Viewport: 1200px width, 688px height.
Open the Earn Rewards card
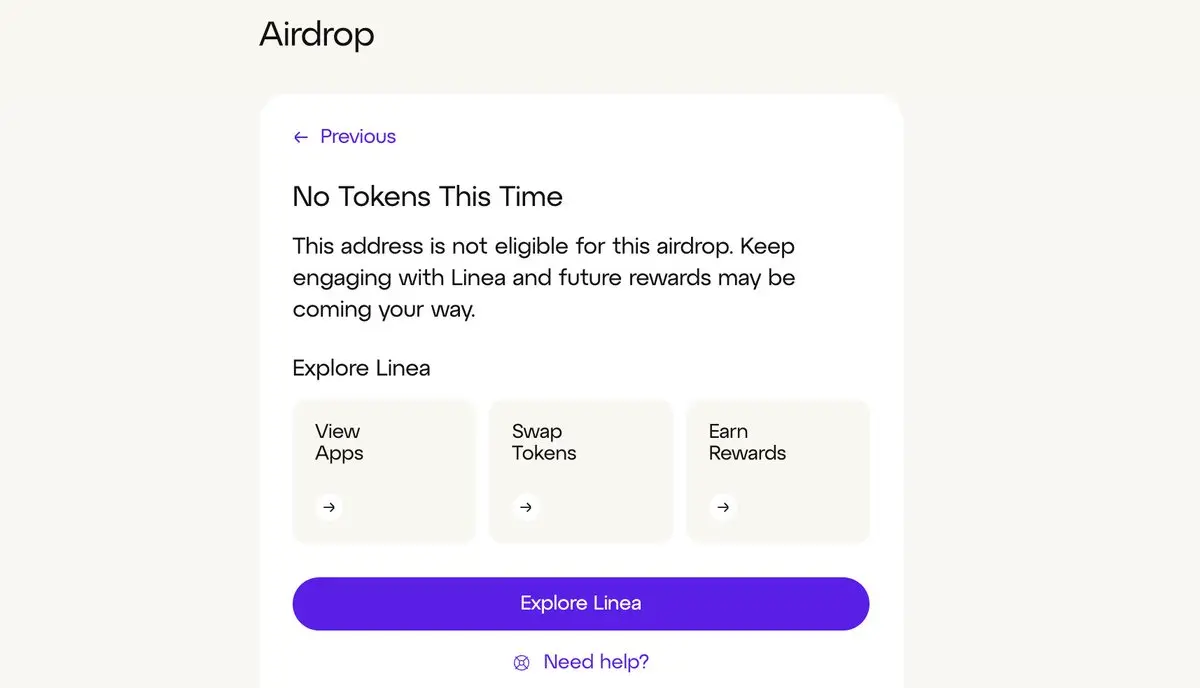[778, 471]
